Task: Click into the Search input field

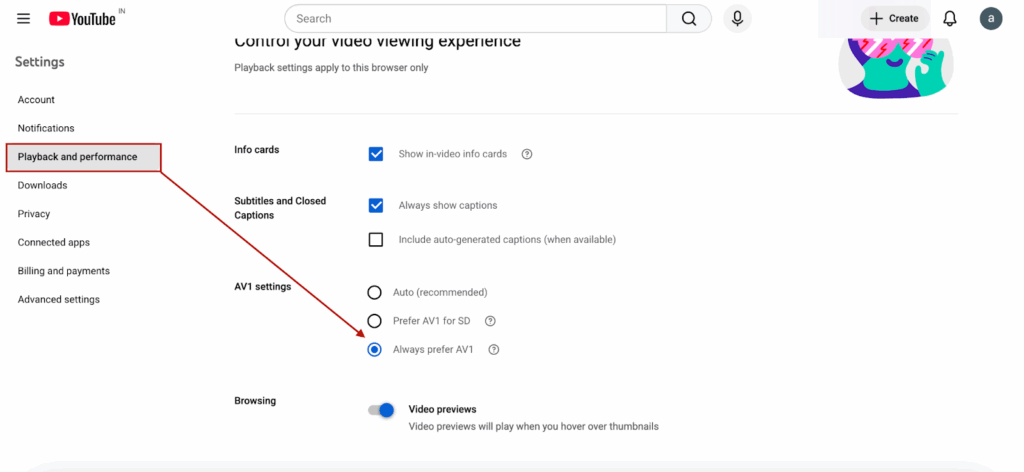Action: (475, 19)
